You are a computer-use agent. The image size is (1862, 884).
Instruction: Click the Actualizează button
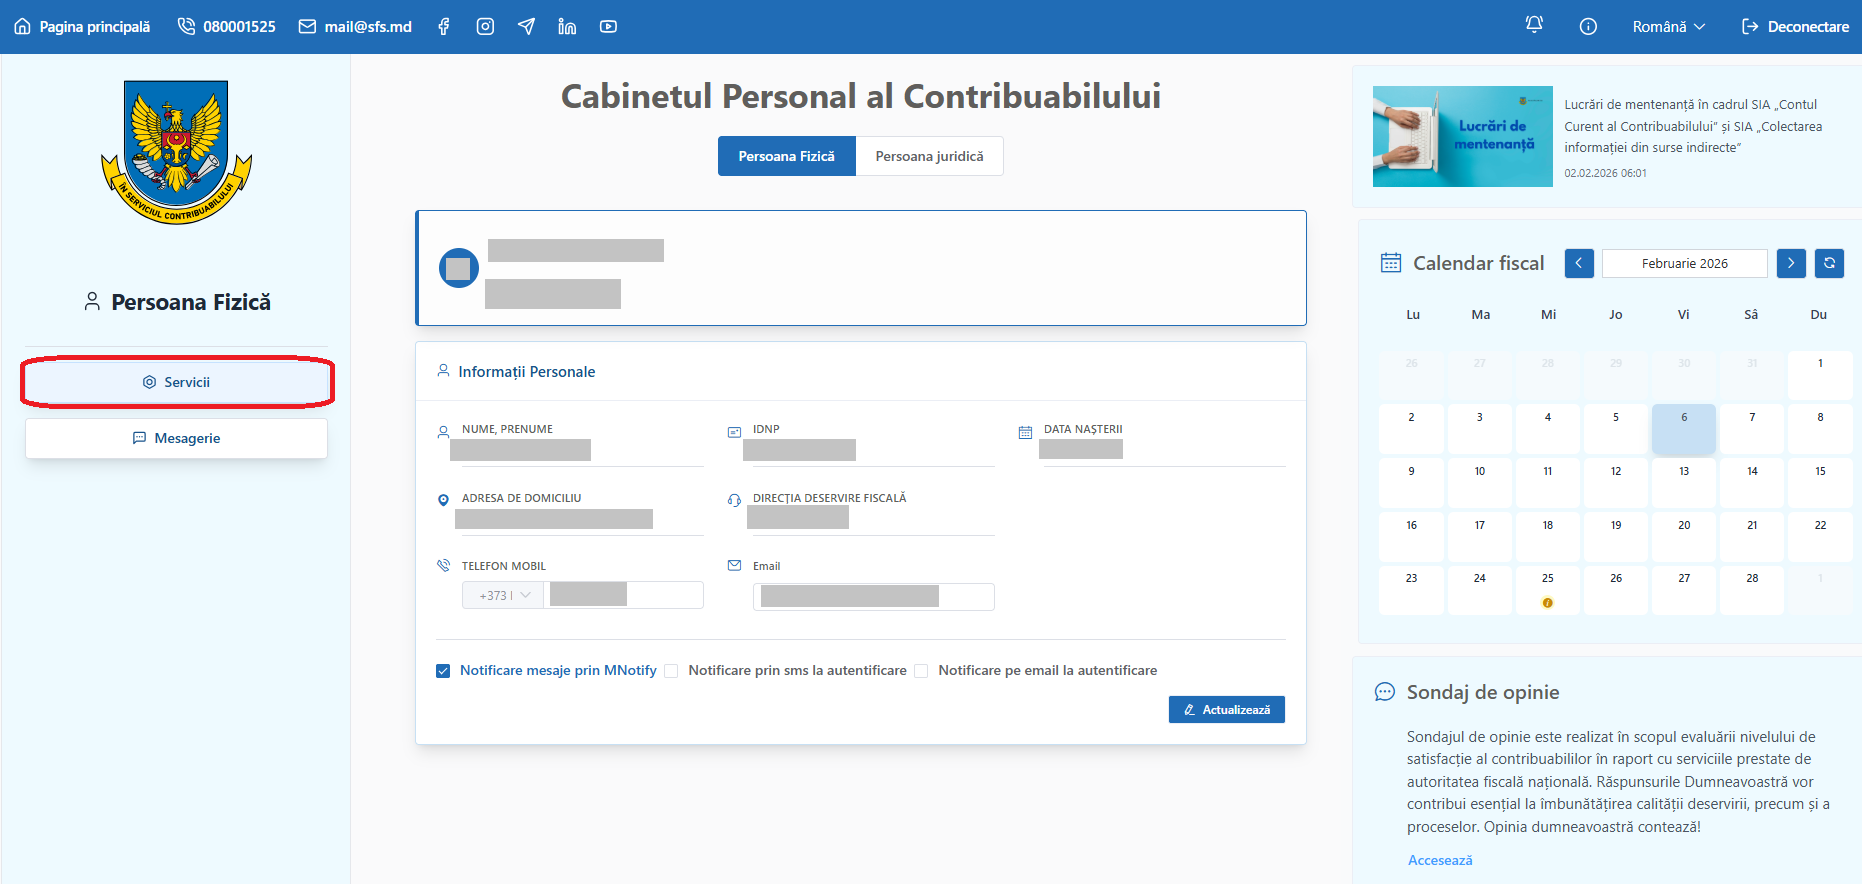tap(1226, 709)
